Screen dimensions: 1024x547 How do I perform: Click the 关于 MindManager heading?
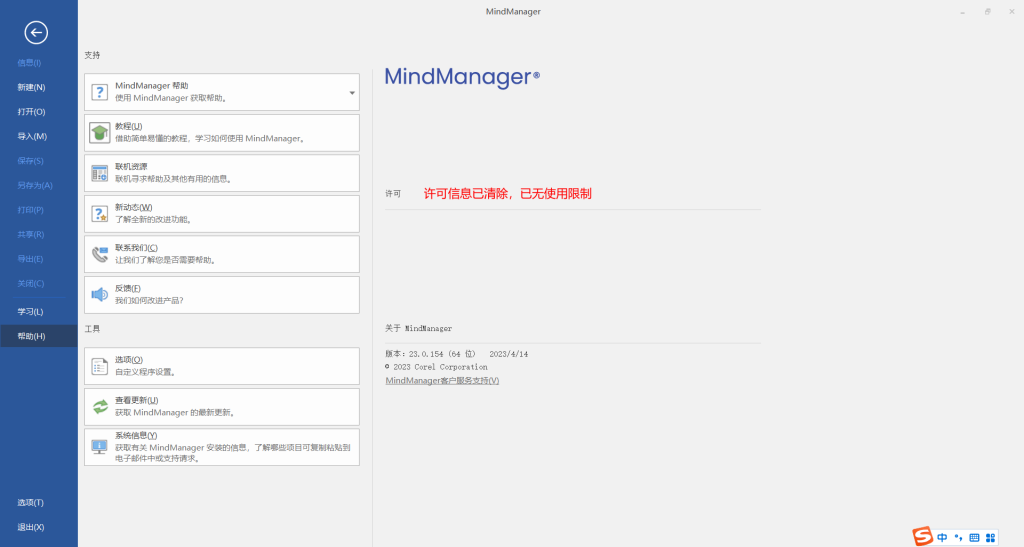tap(418, 328)
